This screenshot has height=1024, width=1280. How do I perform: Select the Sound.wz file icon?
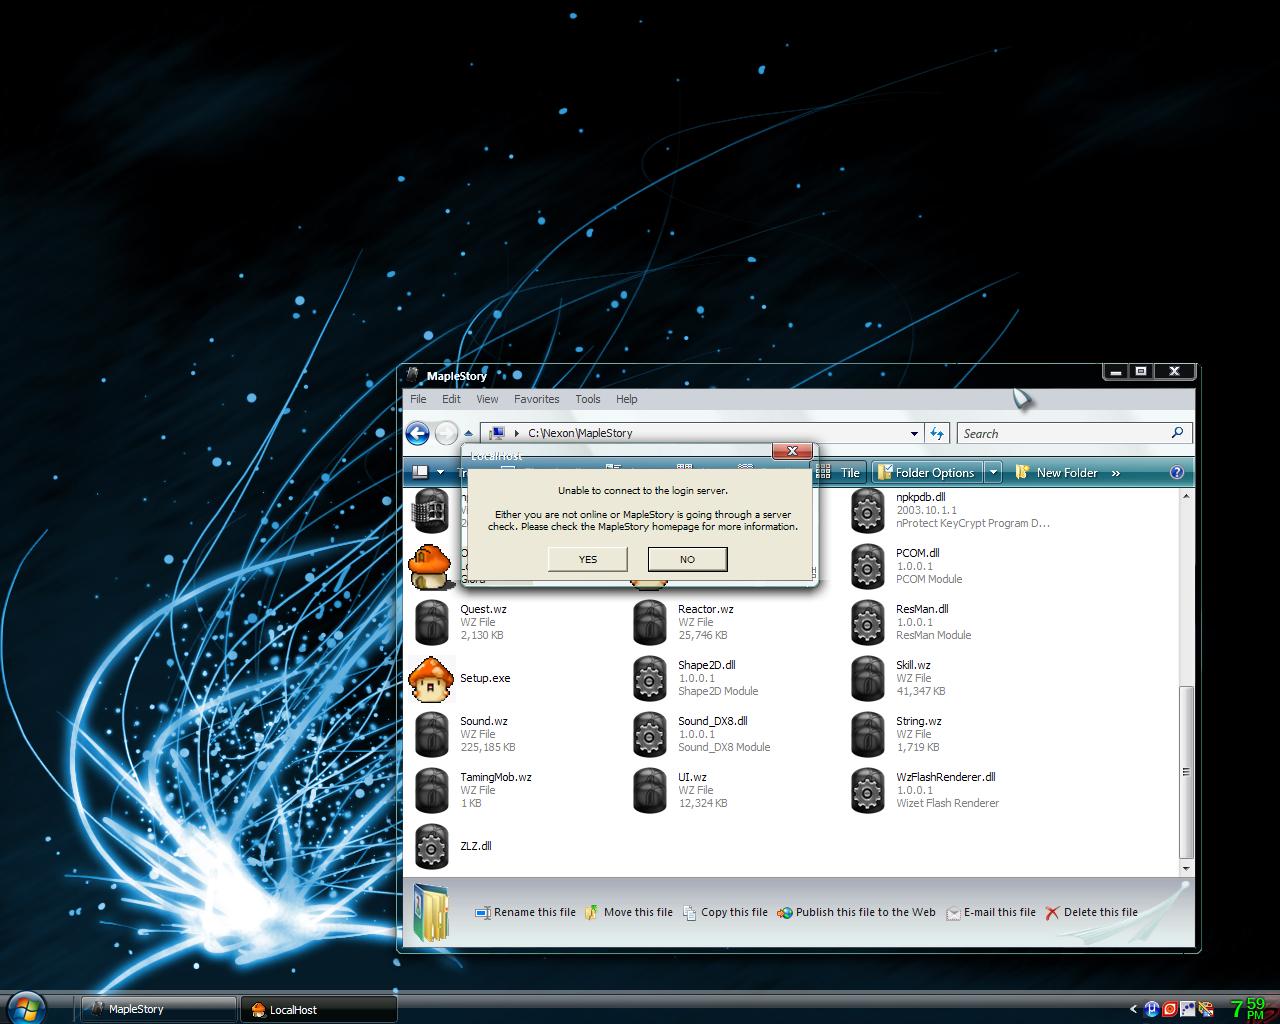pos(431,734)
